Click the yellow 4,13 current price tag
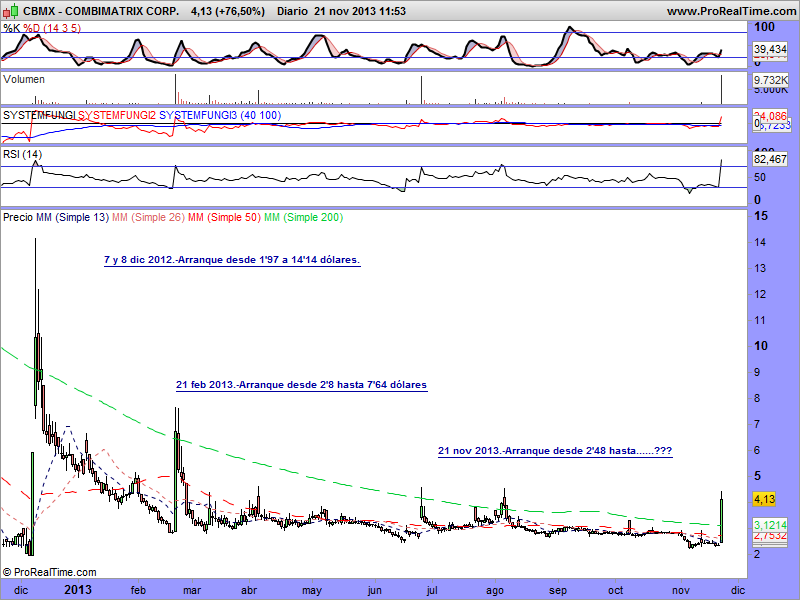Image resolution: width=800 pixels, height=600 pixels. point(764,499)
